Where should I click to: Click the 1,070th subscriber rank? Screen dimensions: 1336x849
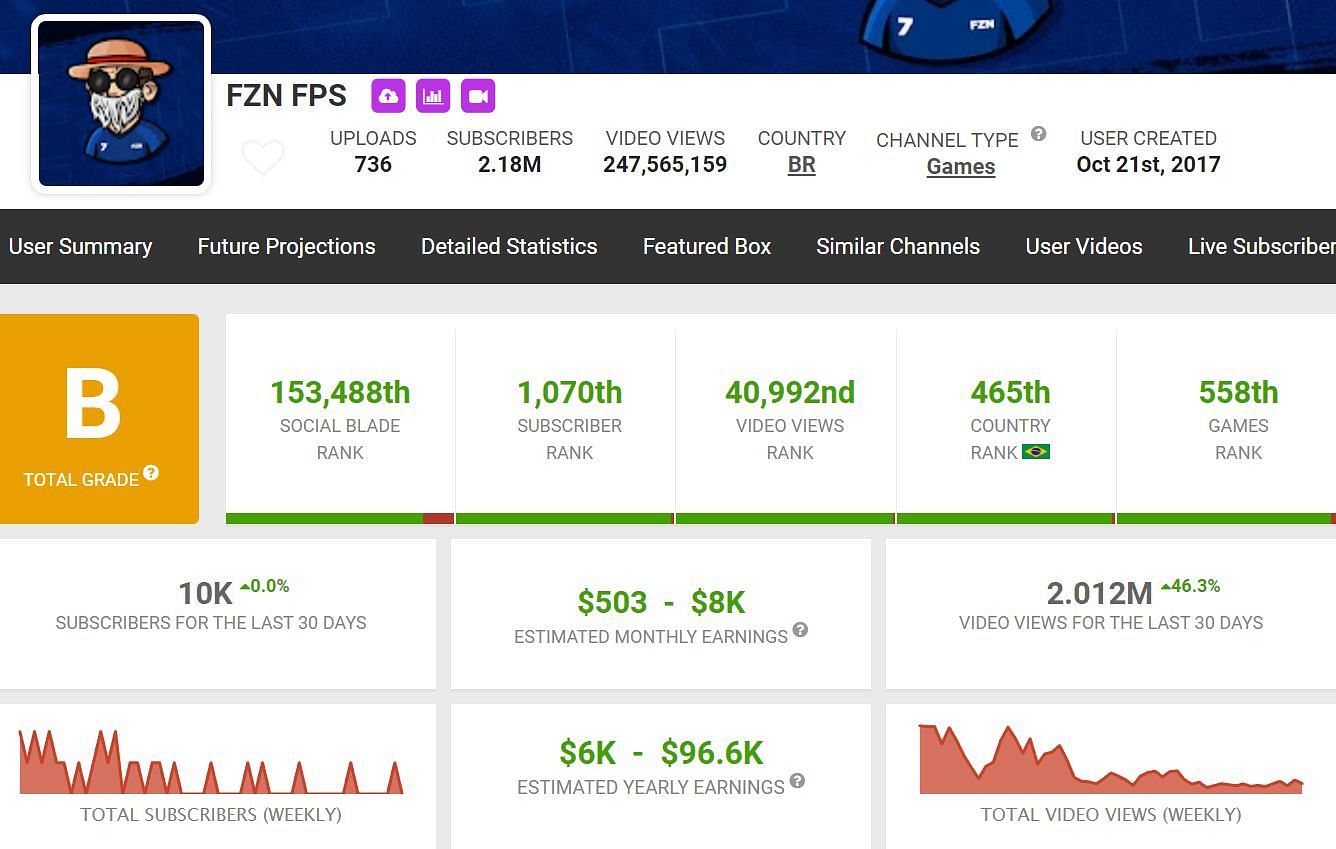(569, 392)
